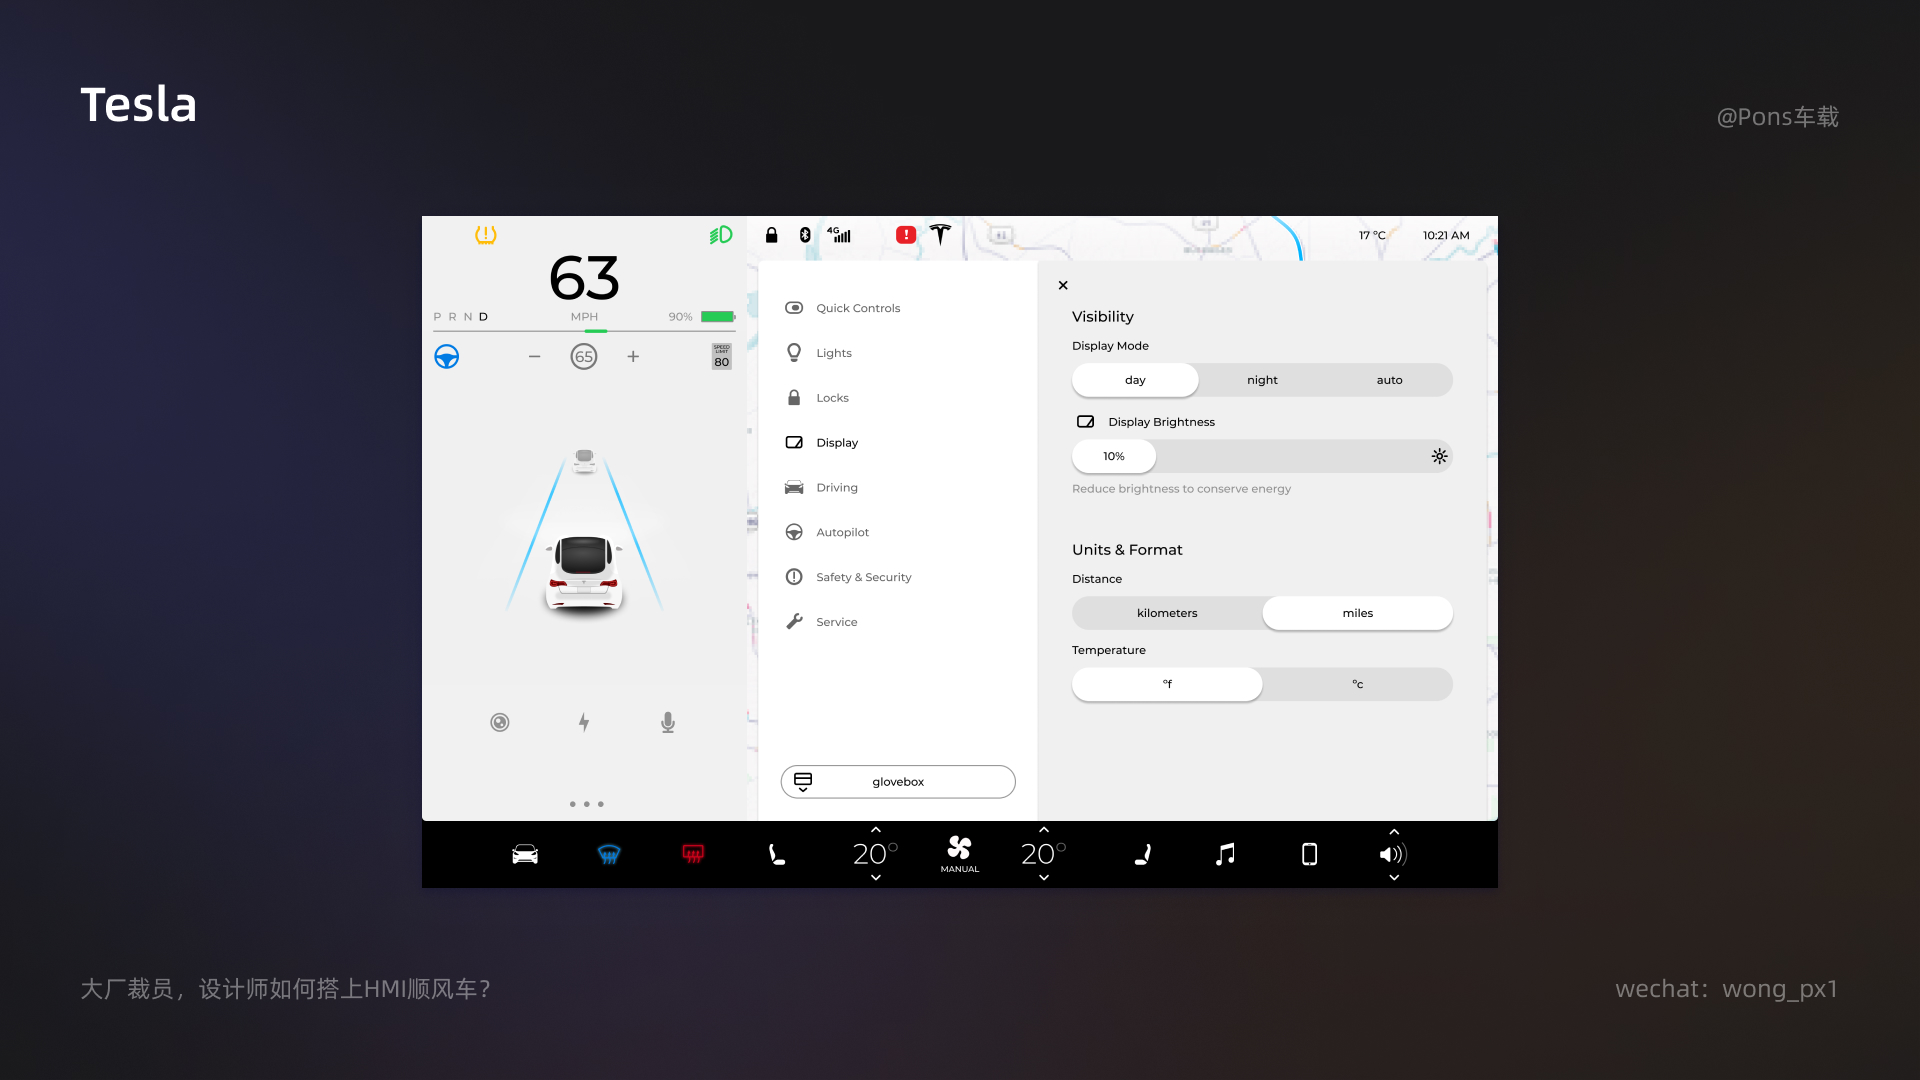
Task: Click the glovebox button
Action: point(898,782)
